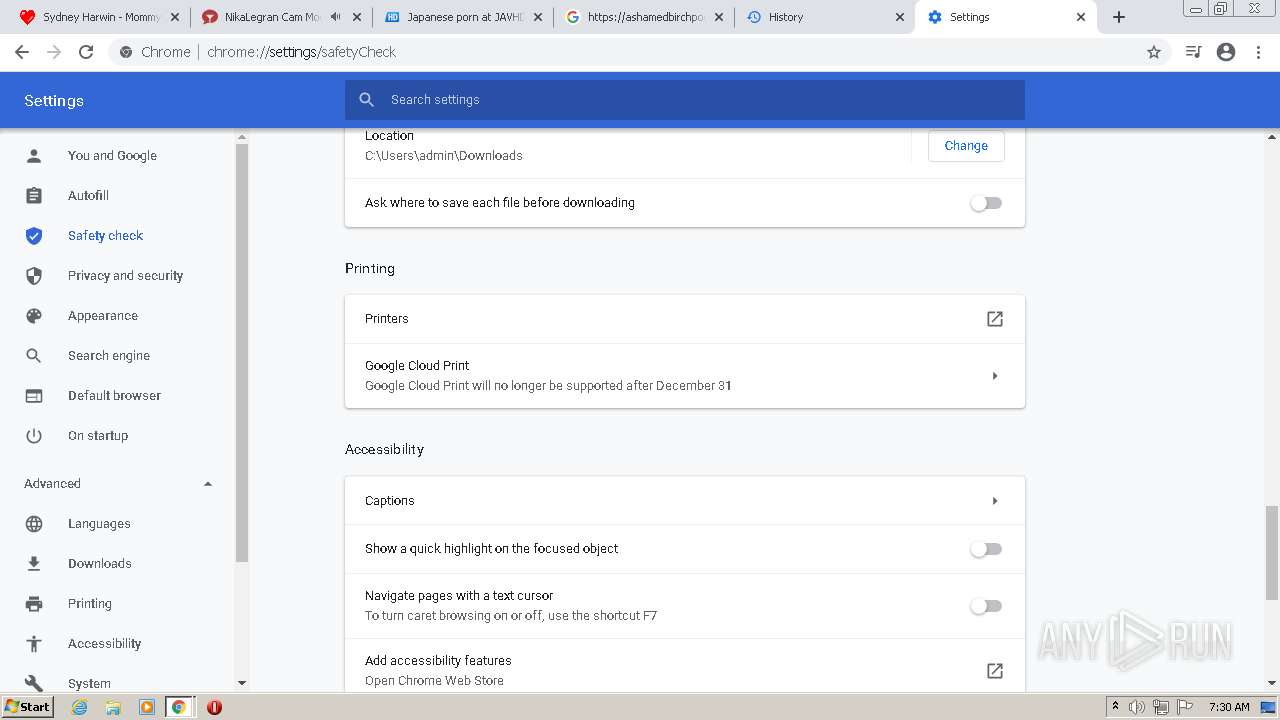Click the Change download location button

pyautogui.click(x=965, y=146)
